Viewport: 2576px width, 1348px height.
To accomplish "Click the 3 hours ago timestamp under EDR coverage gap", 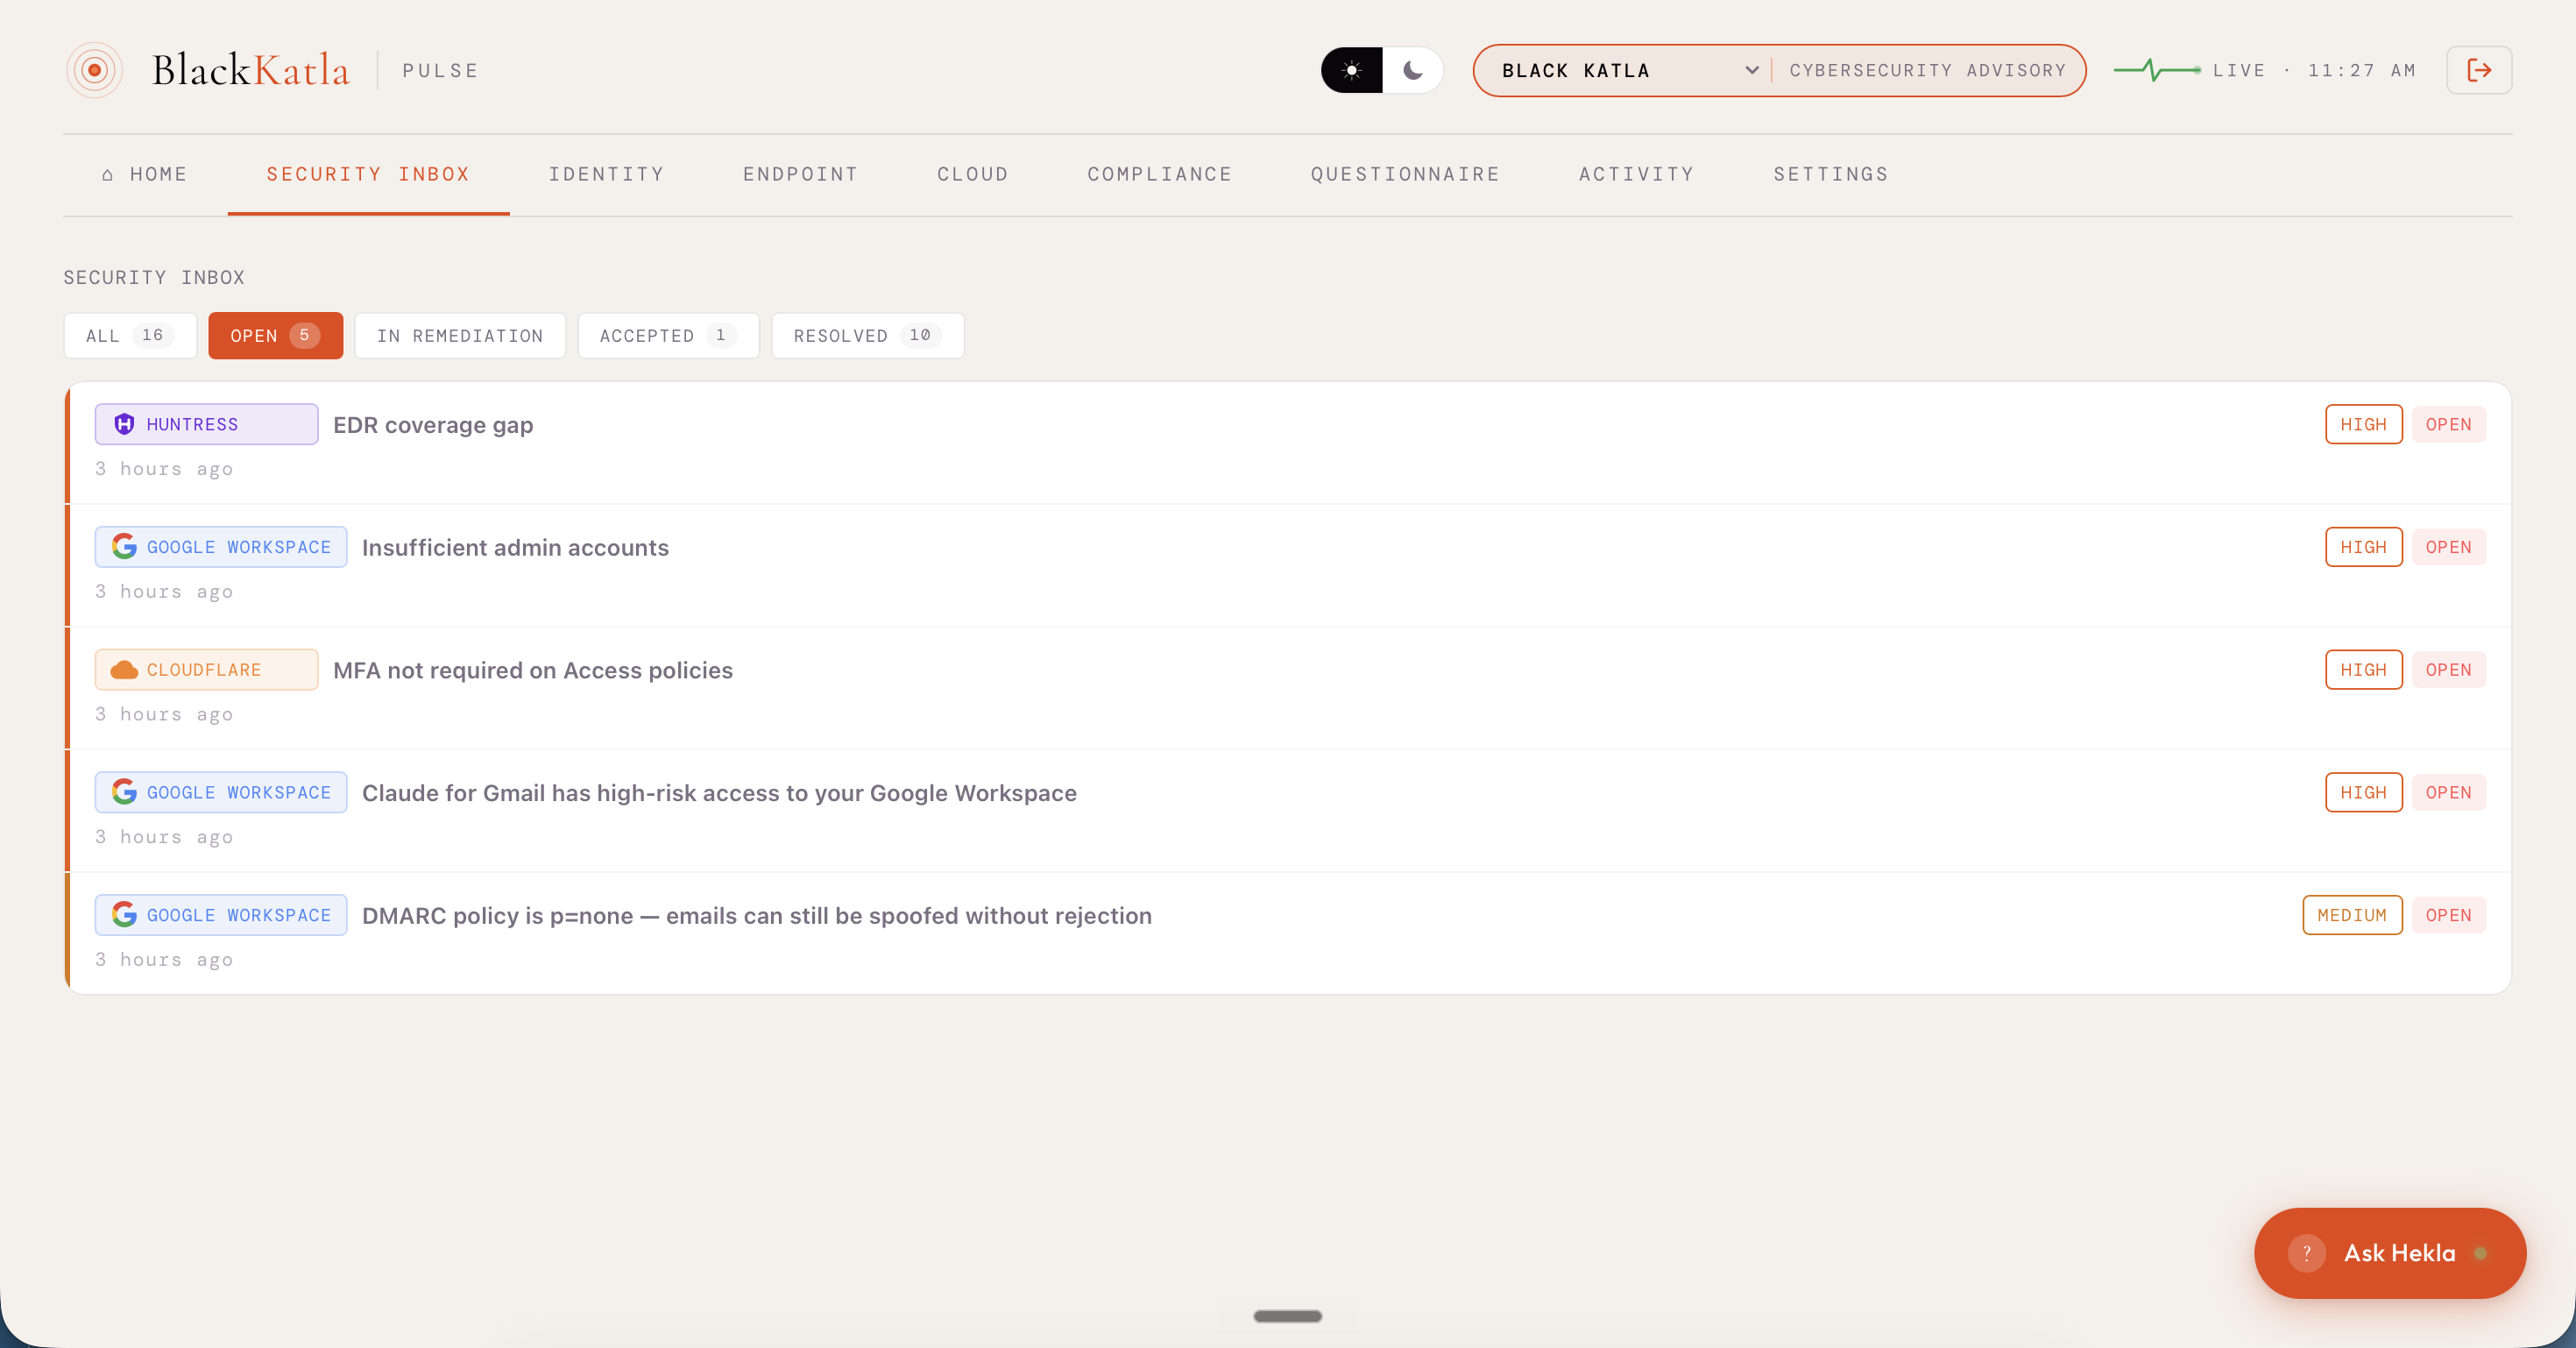I will [x=164, y=469].
